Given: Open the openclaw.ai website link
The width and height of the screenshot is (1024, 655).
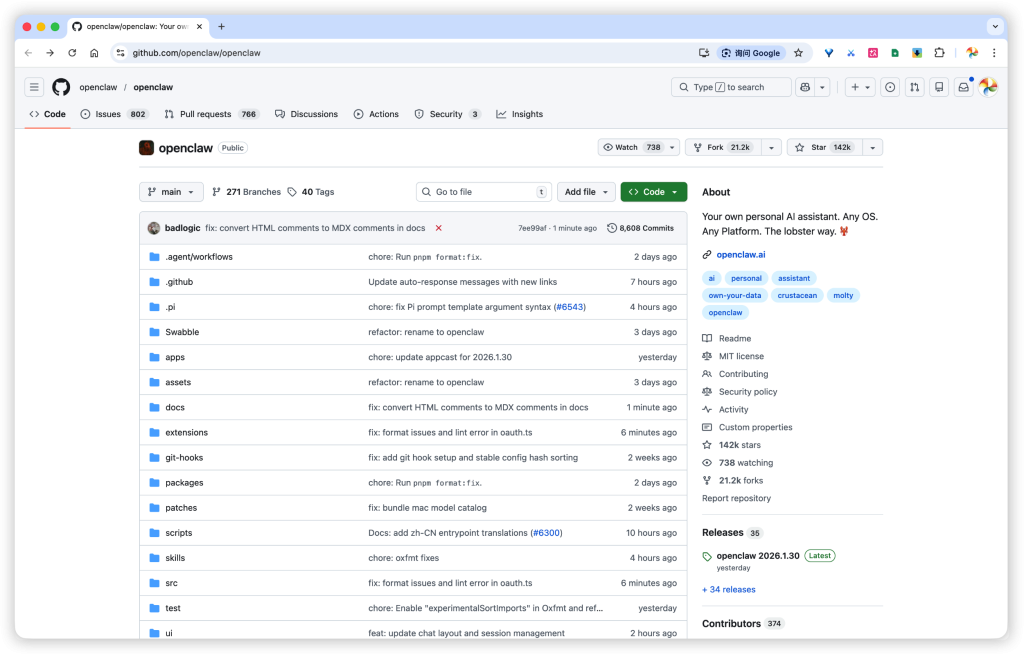Looking at the screenshot, I should (740, 255).
